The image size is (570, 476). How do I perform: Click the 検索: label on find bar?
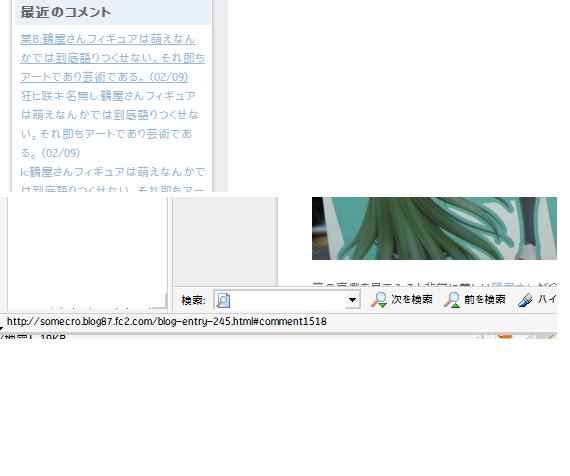[193, 300]
